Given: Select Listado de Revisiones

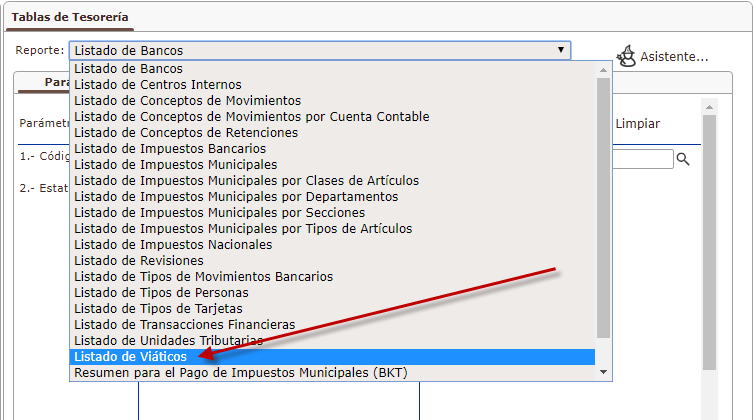Looking at the screenshot, I should click(332, 260).
